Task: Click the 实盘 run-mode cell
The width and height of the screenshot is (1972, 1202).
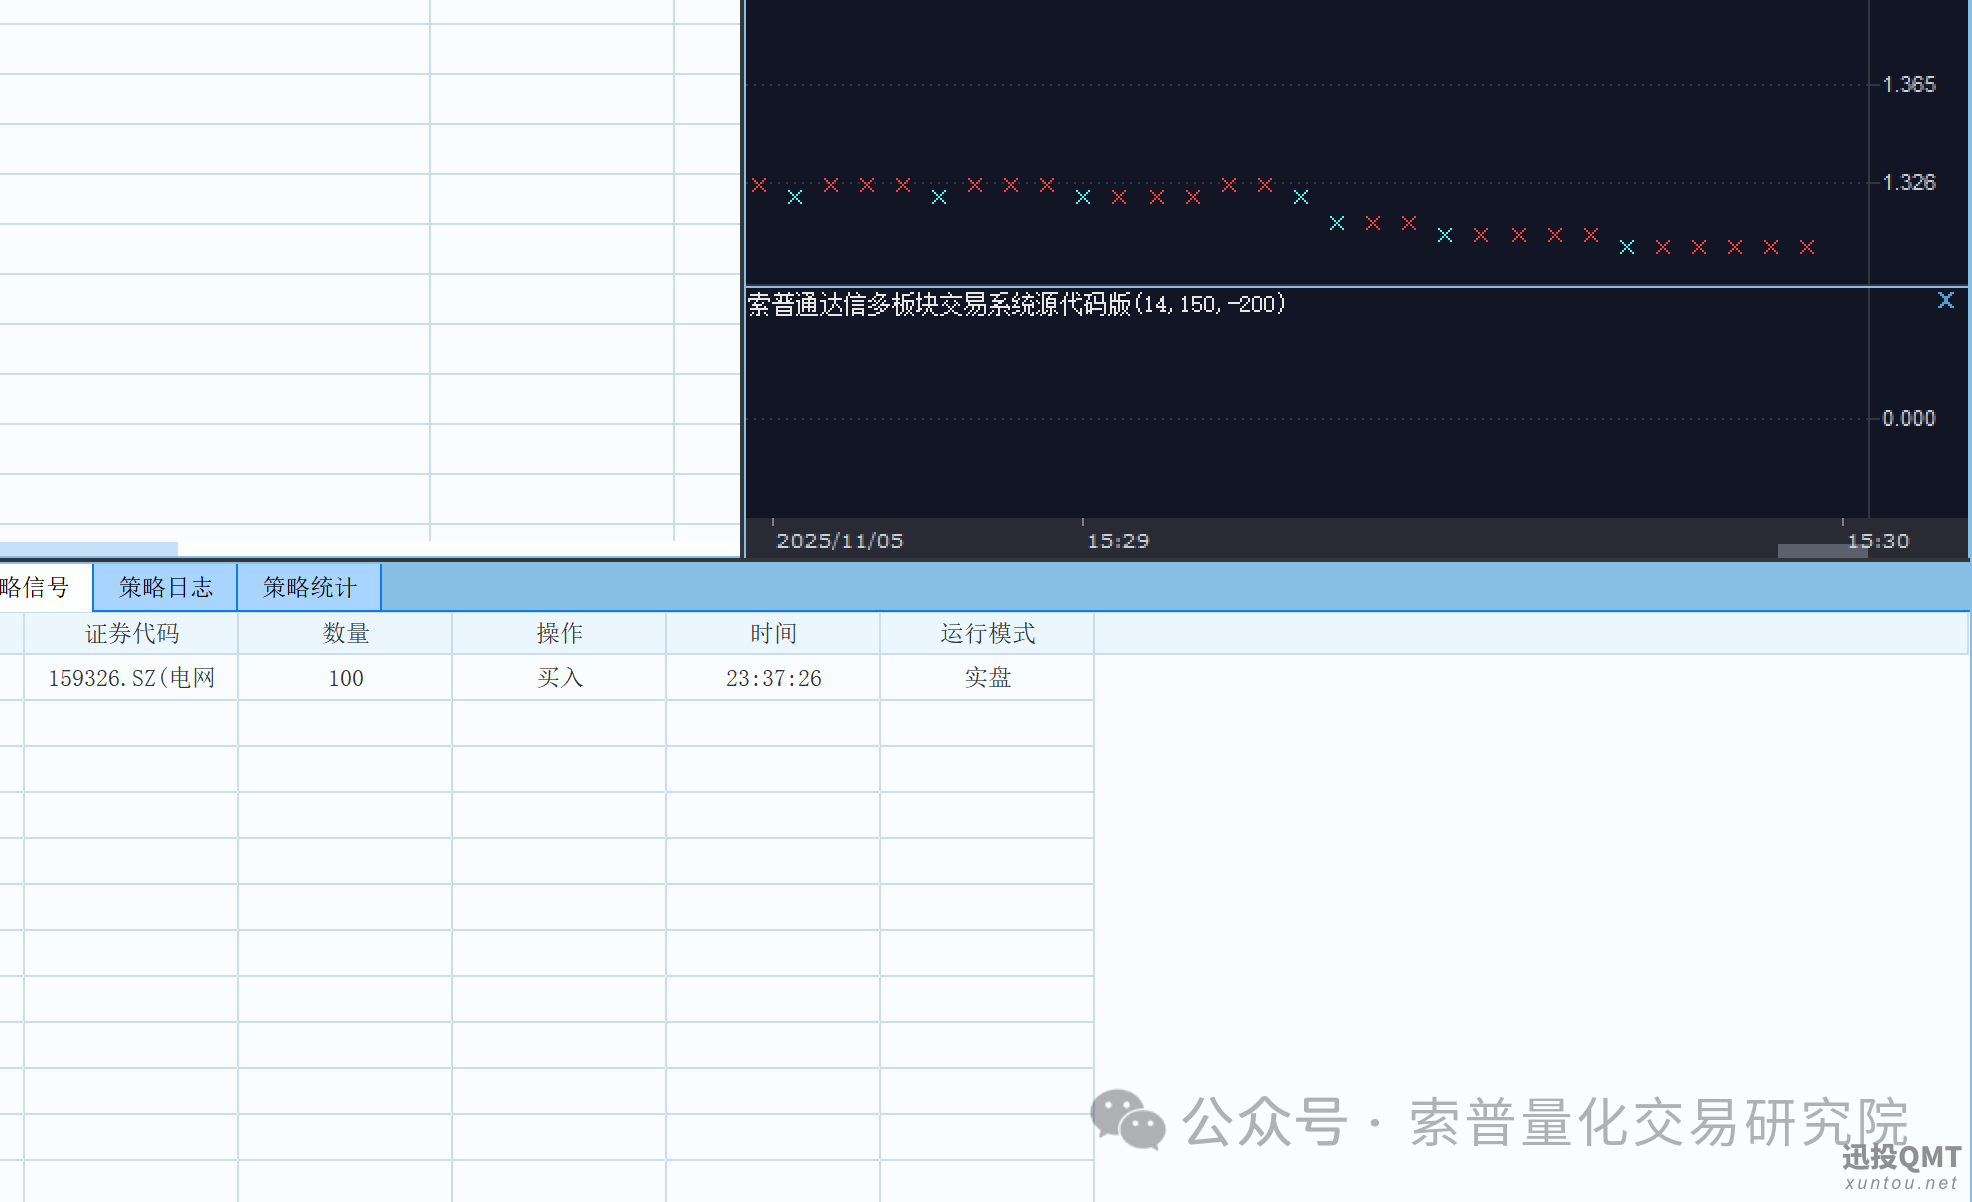Action: 986,677
